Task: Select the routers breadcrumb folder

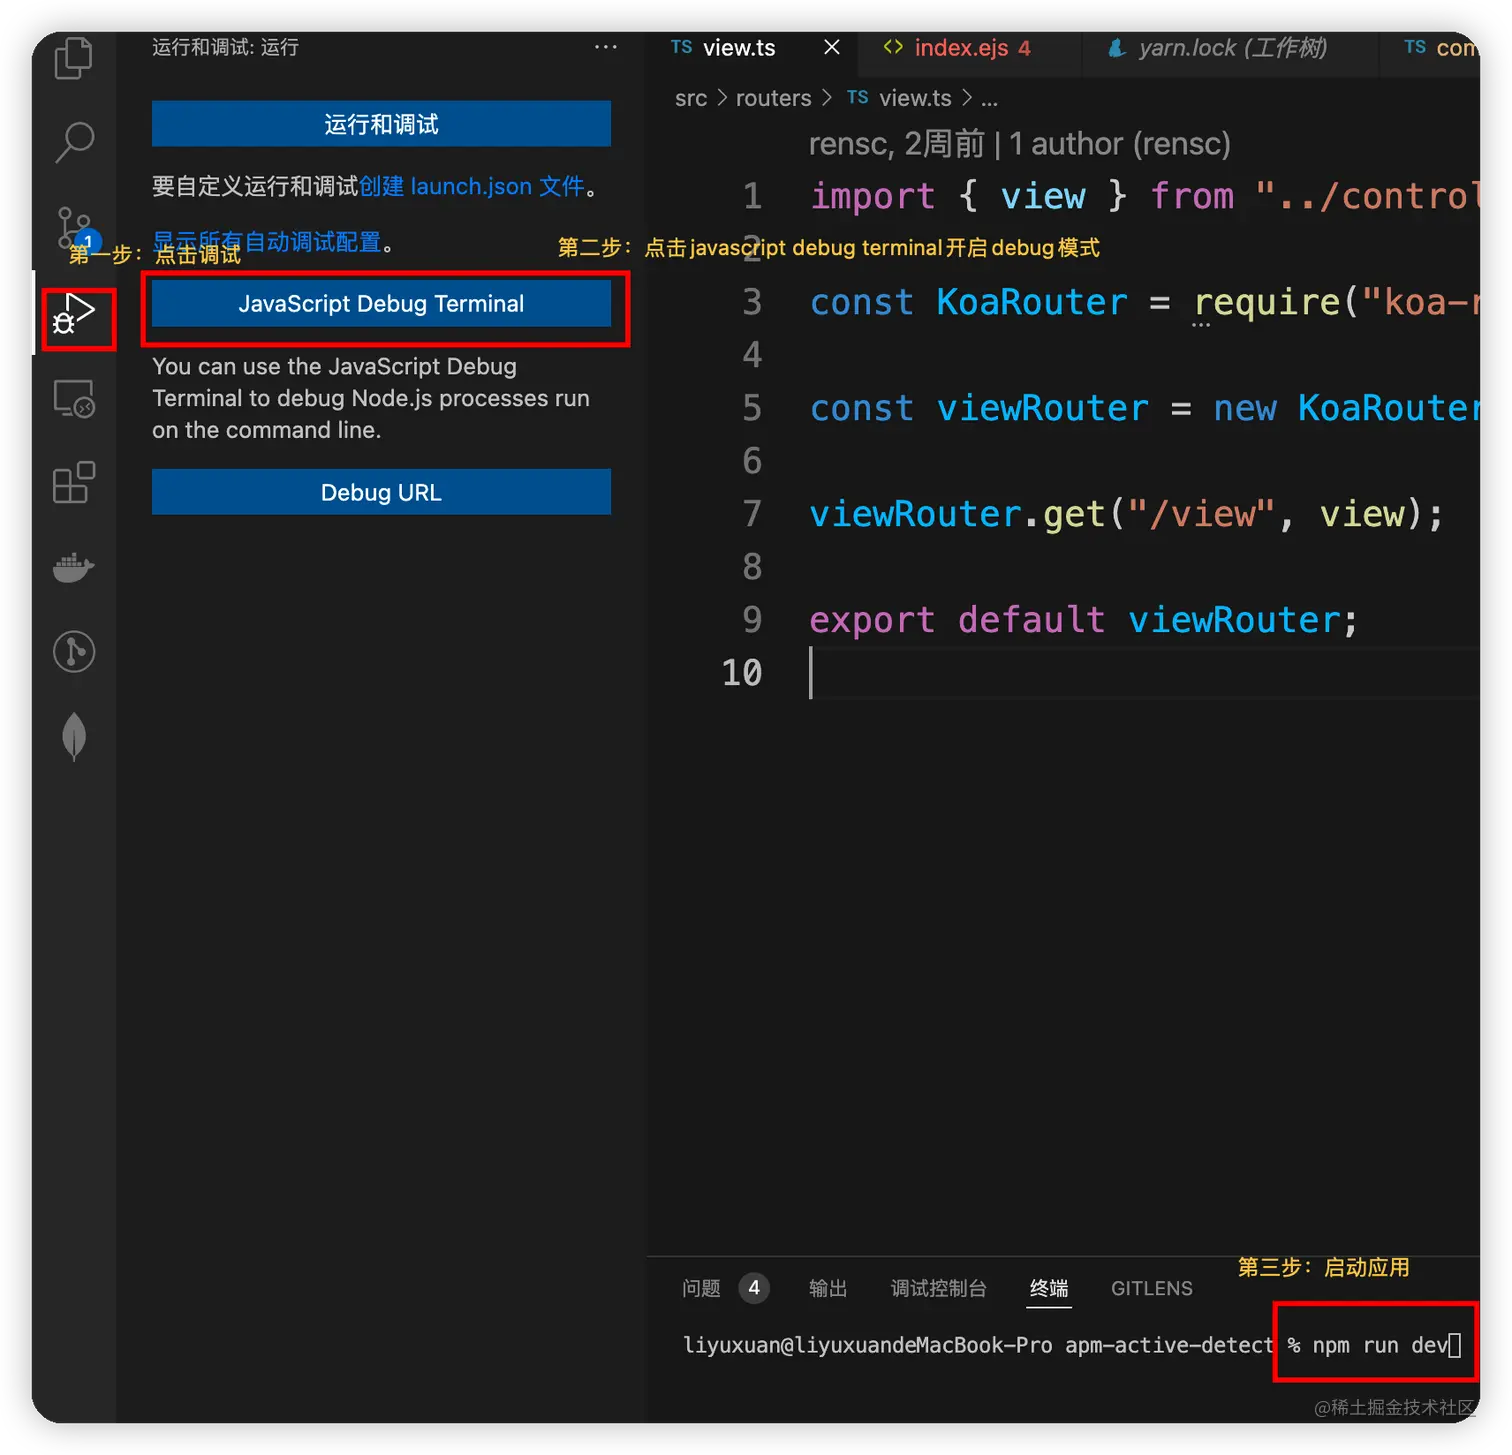Action: 773,98
